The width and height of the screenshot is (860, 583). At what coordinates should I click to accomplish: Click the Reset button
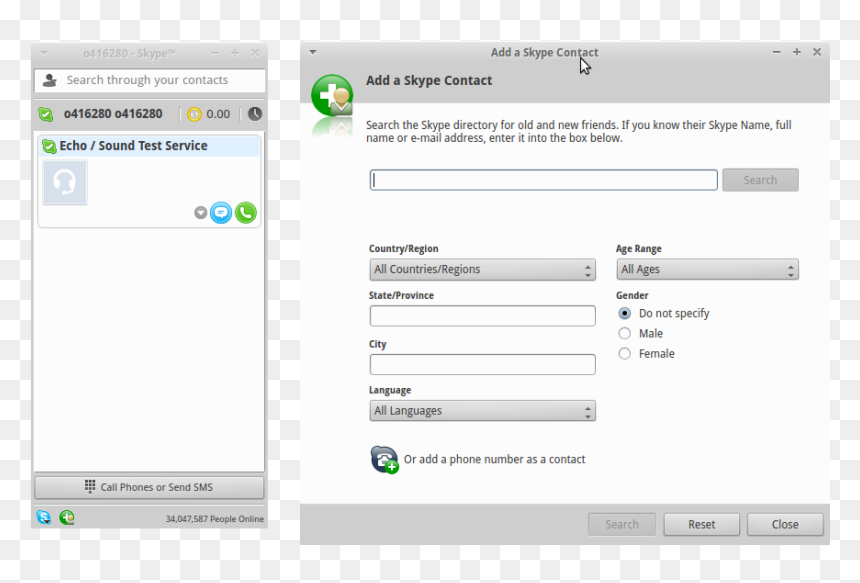[701, 524]
